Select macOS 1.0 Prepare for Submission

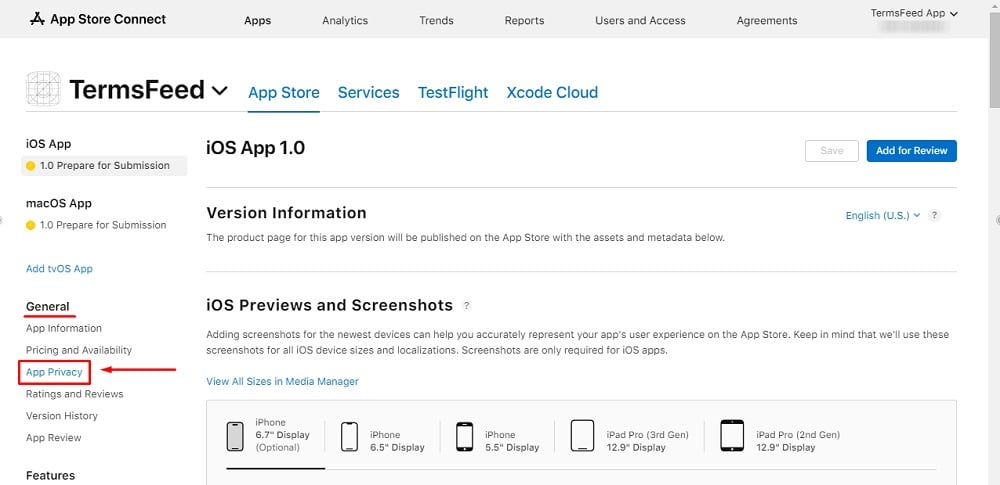point(96,225)
